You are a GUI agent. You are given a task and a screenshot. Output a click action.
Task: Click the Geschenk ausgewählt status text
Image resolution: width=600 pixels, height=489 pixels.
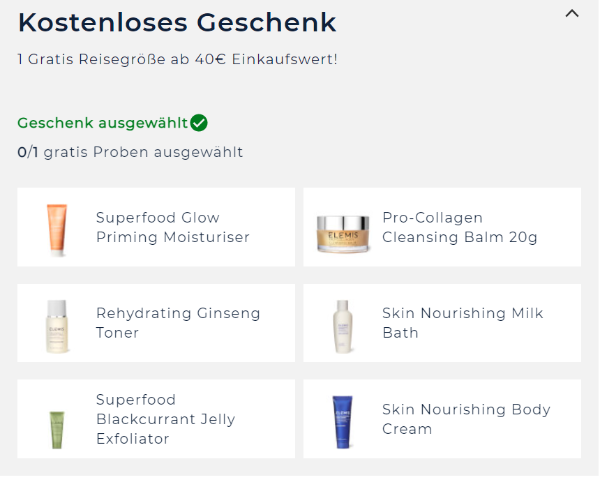(x=103, y=123)
